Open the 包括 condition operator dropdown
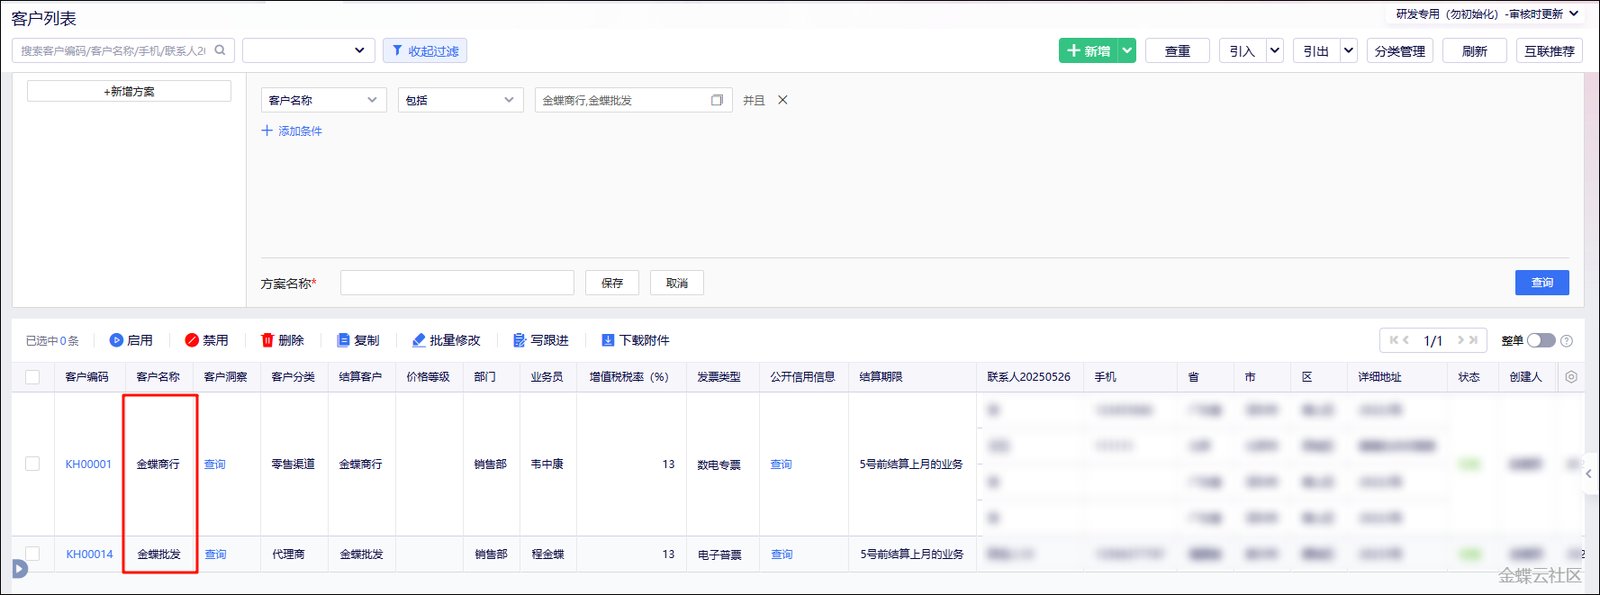The image size is (1600, 595). (x=460, y=100)
